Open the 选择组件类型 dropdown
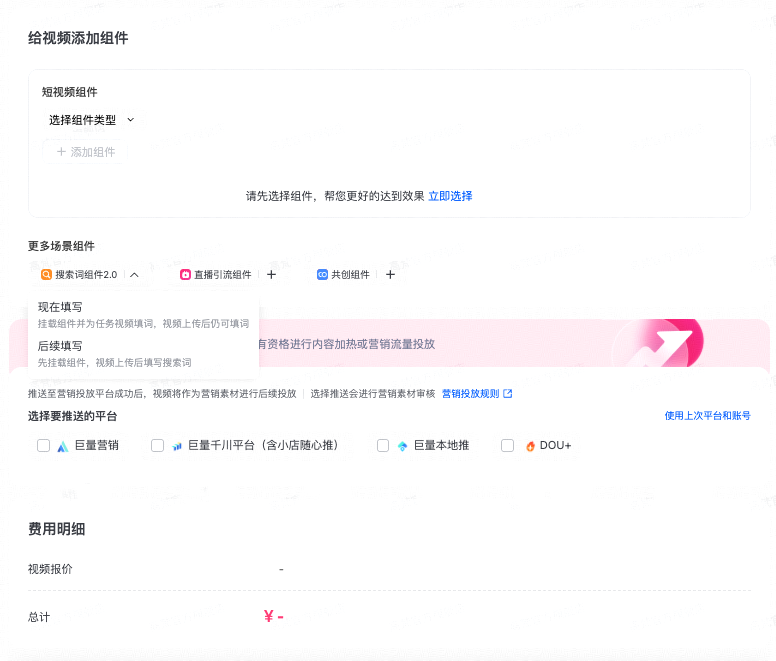The height and width of the screenshot is (661, 776). pyautogui.click(x=91, y=120)
